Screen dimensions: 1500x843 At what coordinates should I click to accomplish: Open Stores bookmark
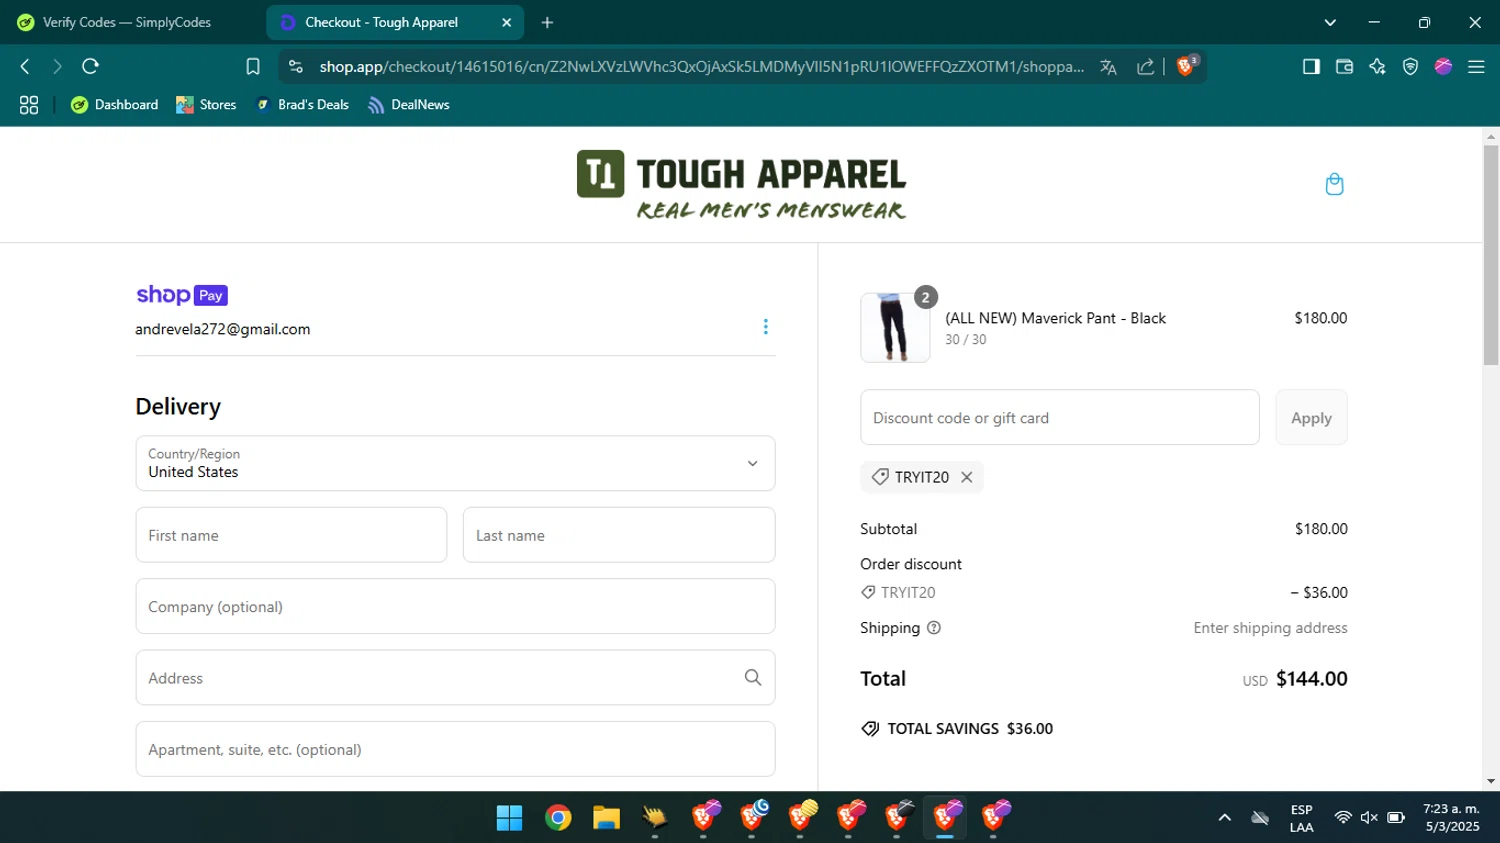coord(206,105)
